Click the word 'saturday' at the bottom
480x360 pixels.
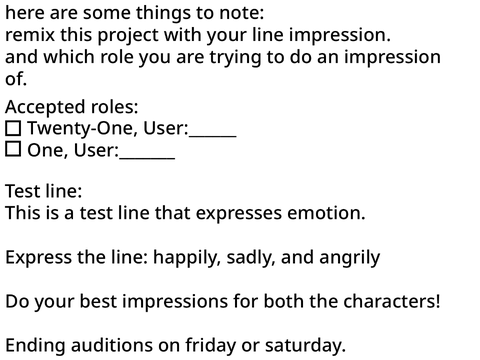(x=305, y=345)
